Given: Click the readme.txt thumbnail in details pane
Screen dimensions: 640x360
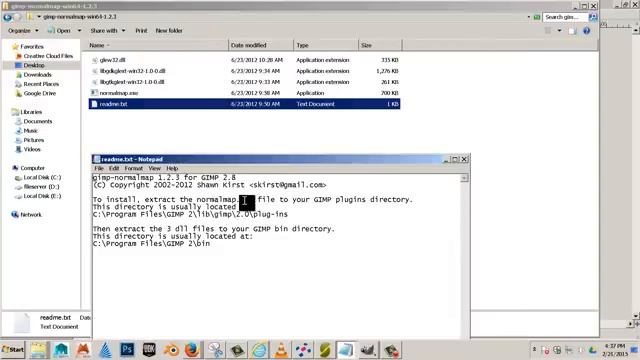Looking at the screenshot, I should pos(22,323).
